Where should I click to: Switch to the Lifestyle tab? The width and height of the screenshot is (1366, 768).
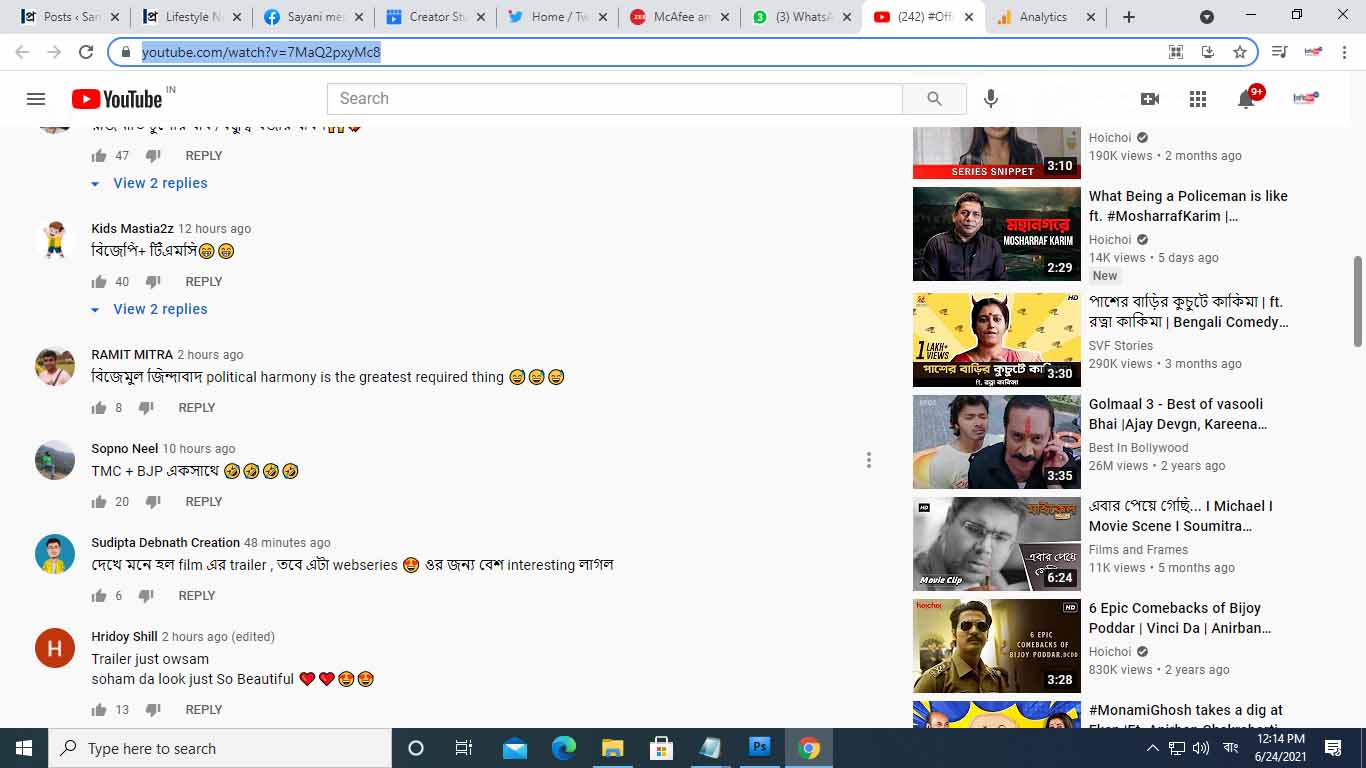[x=191, y=17]
